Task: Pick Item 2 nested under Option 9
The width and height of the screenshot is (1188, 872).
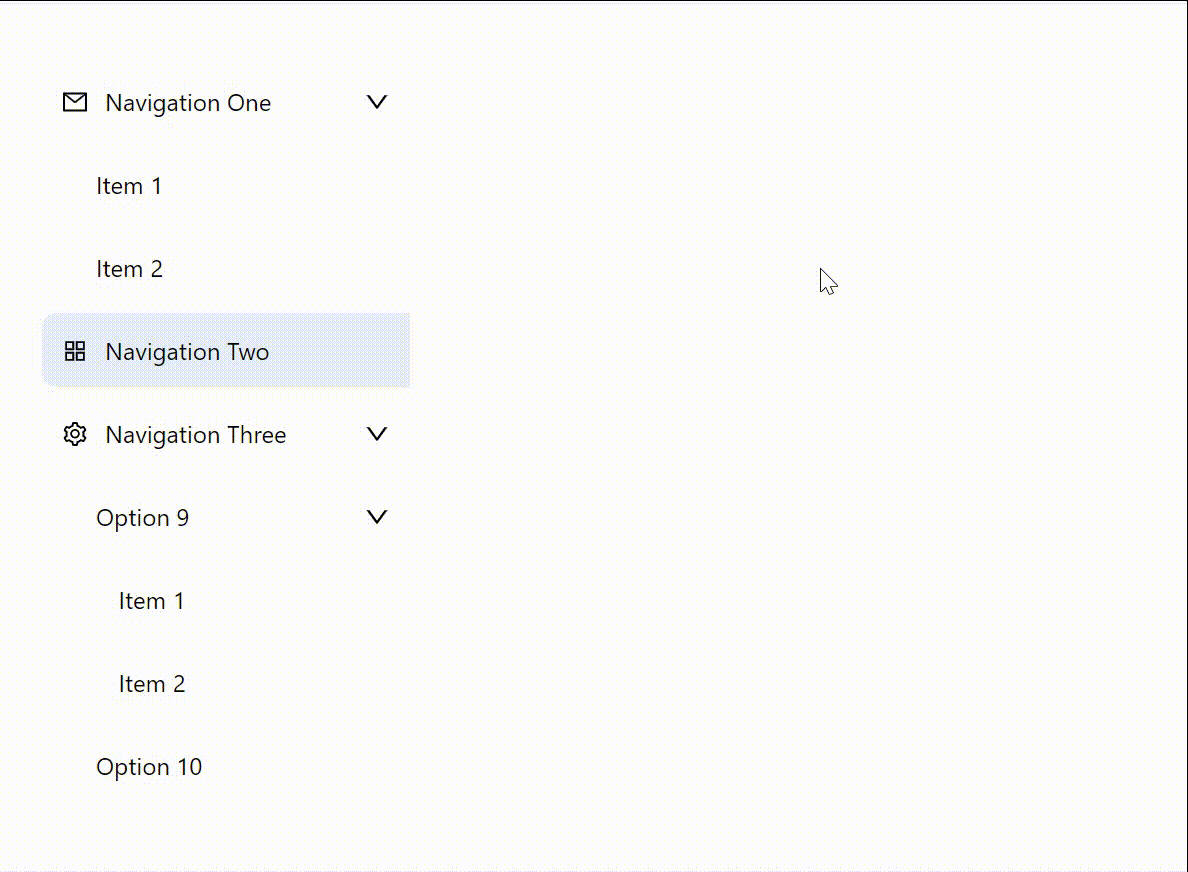Action: pos(151,684)
